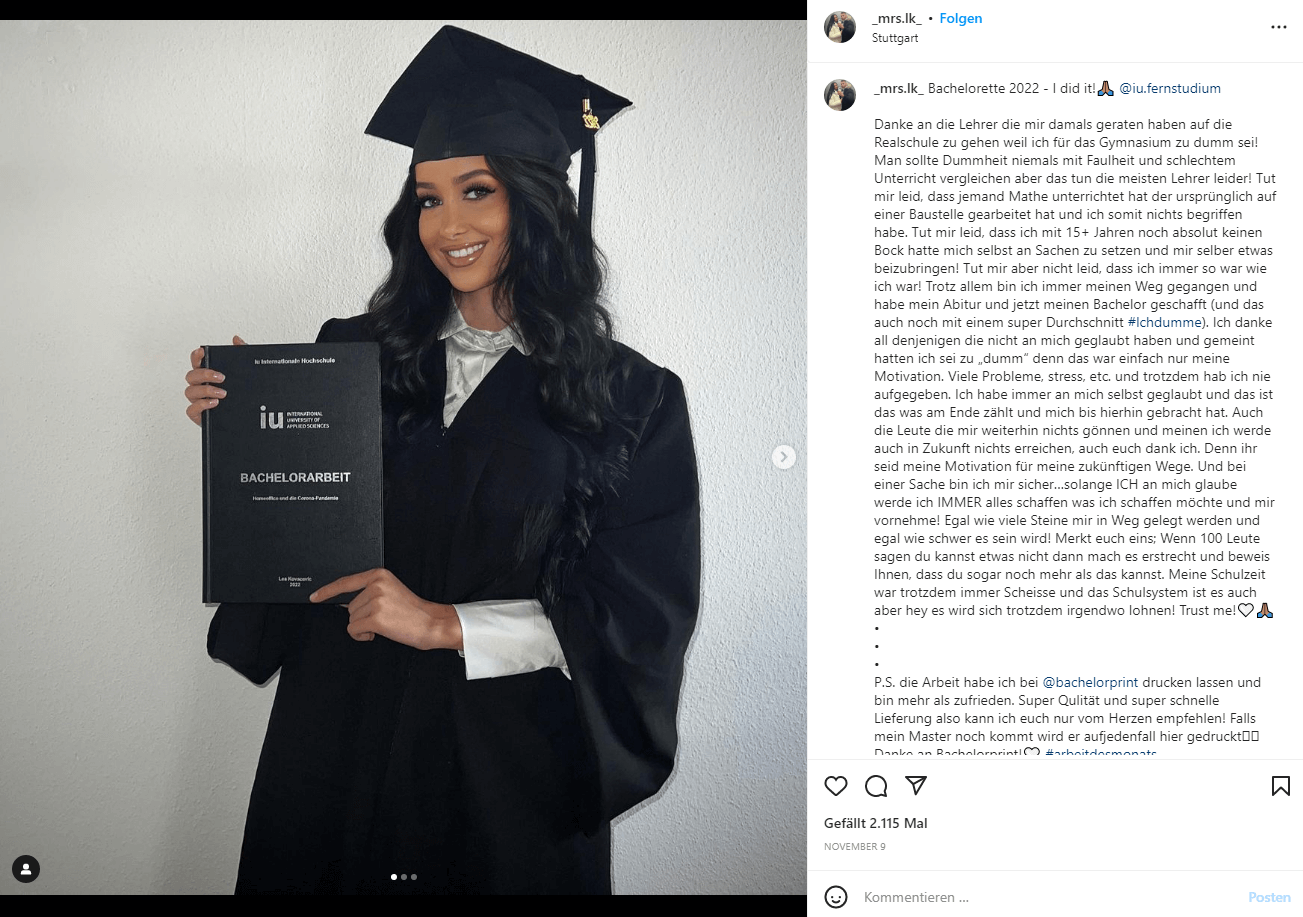Viewport: 1303px width, 917px height.
Task: Open _mrs.lk_ username in post header
Action: [x=897, y=19]
